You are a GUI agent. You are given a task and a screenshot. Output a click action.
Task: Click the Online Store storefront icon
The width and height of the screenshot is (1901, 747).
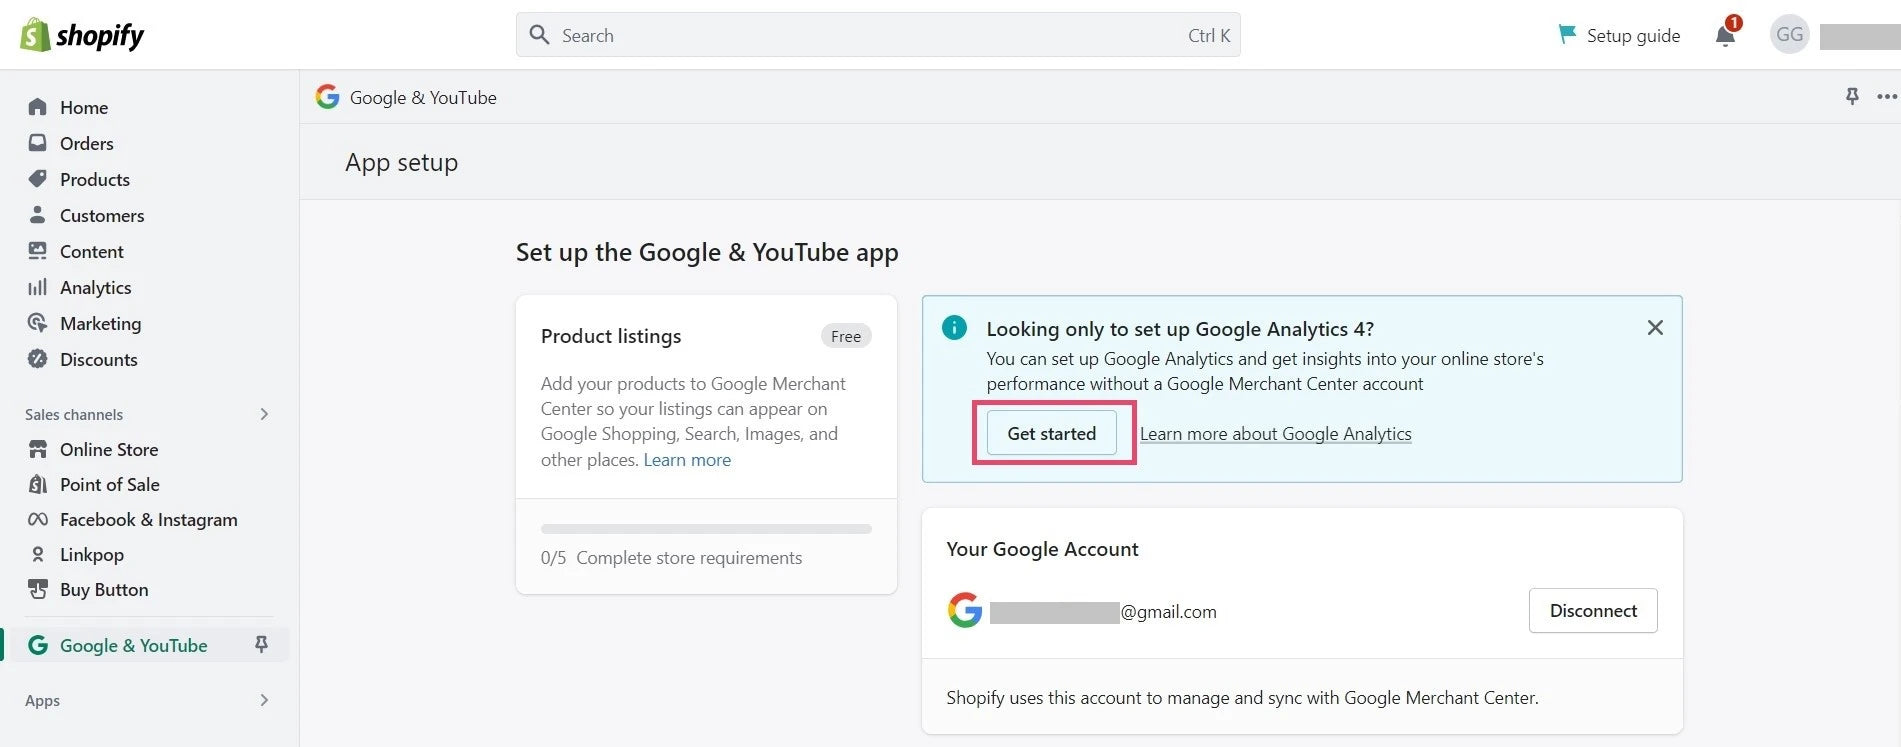pyautogui.click(x=38, y=449)
